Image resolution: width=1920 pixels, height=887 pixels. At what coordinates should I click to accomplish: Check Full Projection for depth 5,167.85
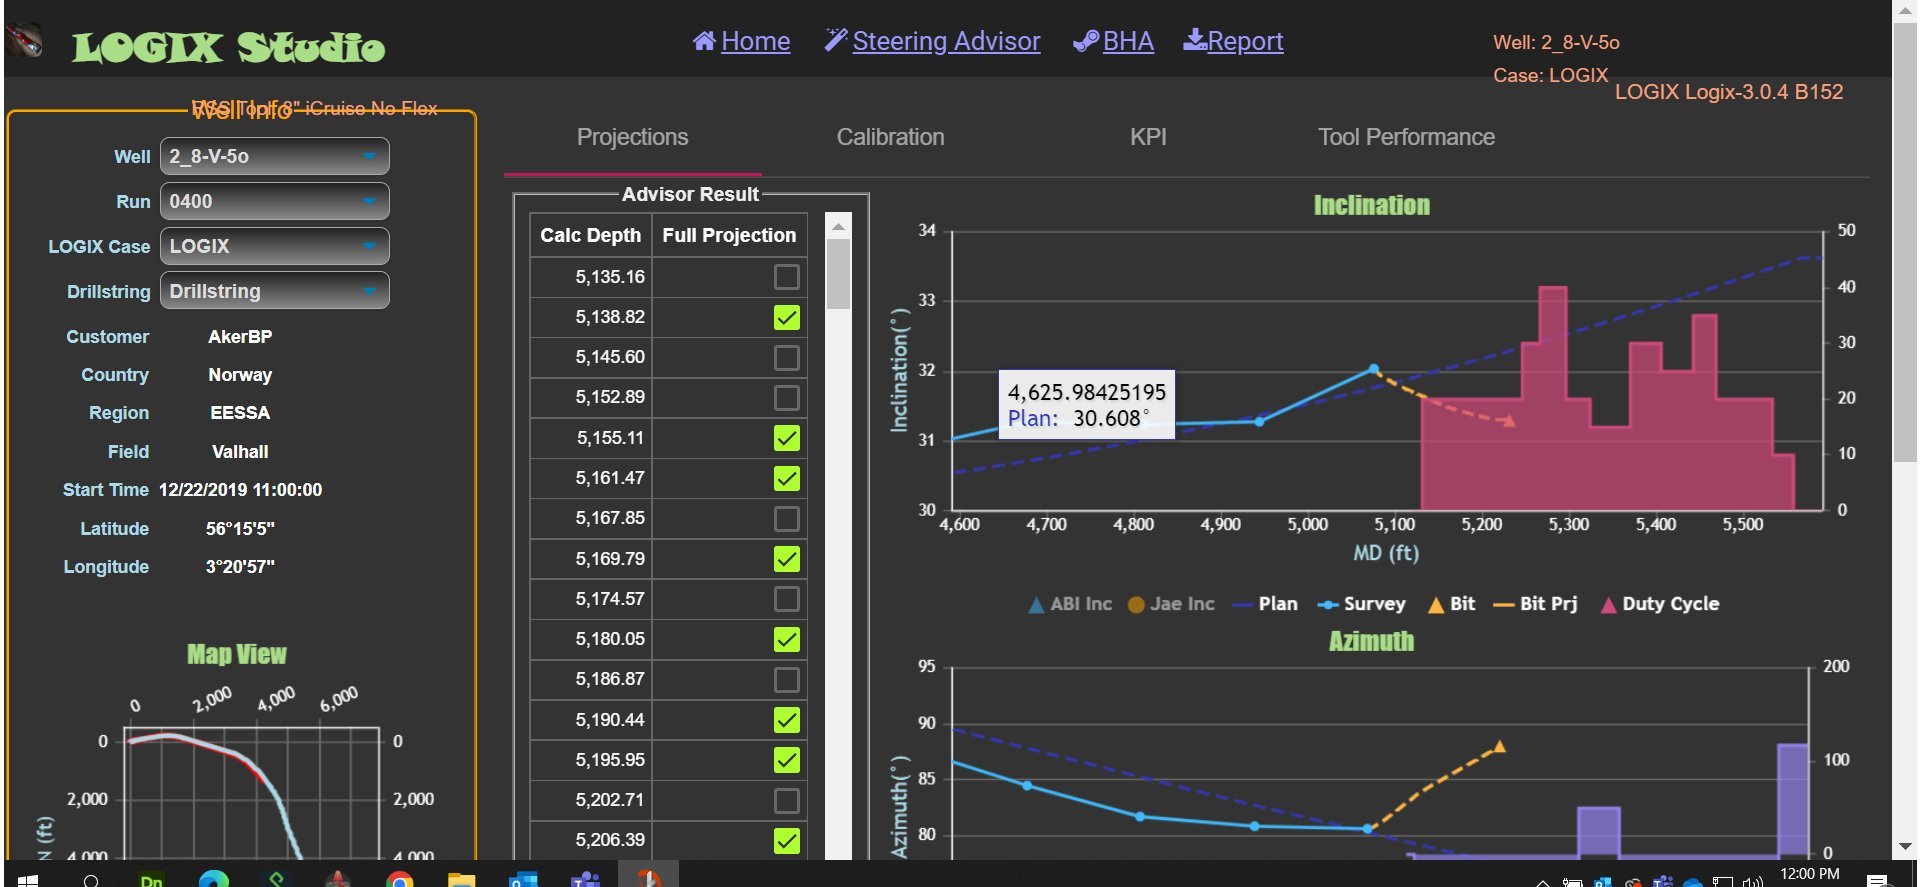point(787,518)
